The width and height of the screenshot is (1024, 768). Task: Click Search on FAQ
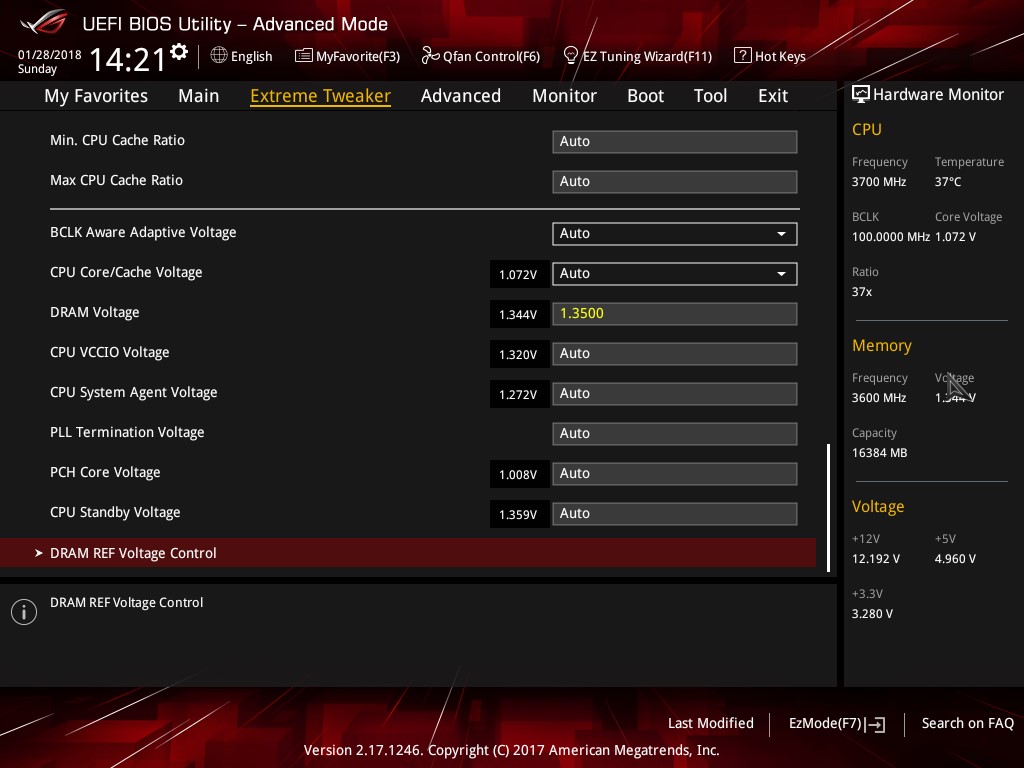pos(967,723)
